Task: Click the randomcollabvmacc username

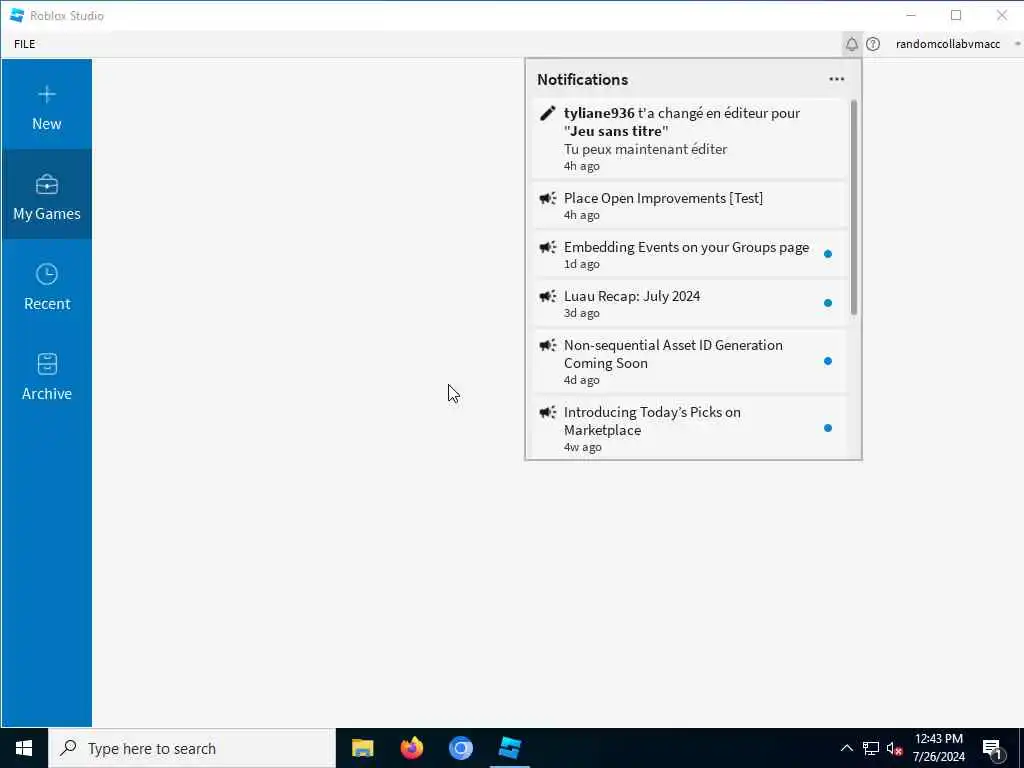Action: point(948,44)
